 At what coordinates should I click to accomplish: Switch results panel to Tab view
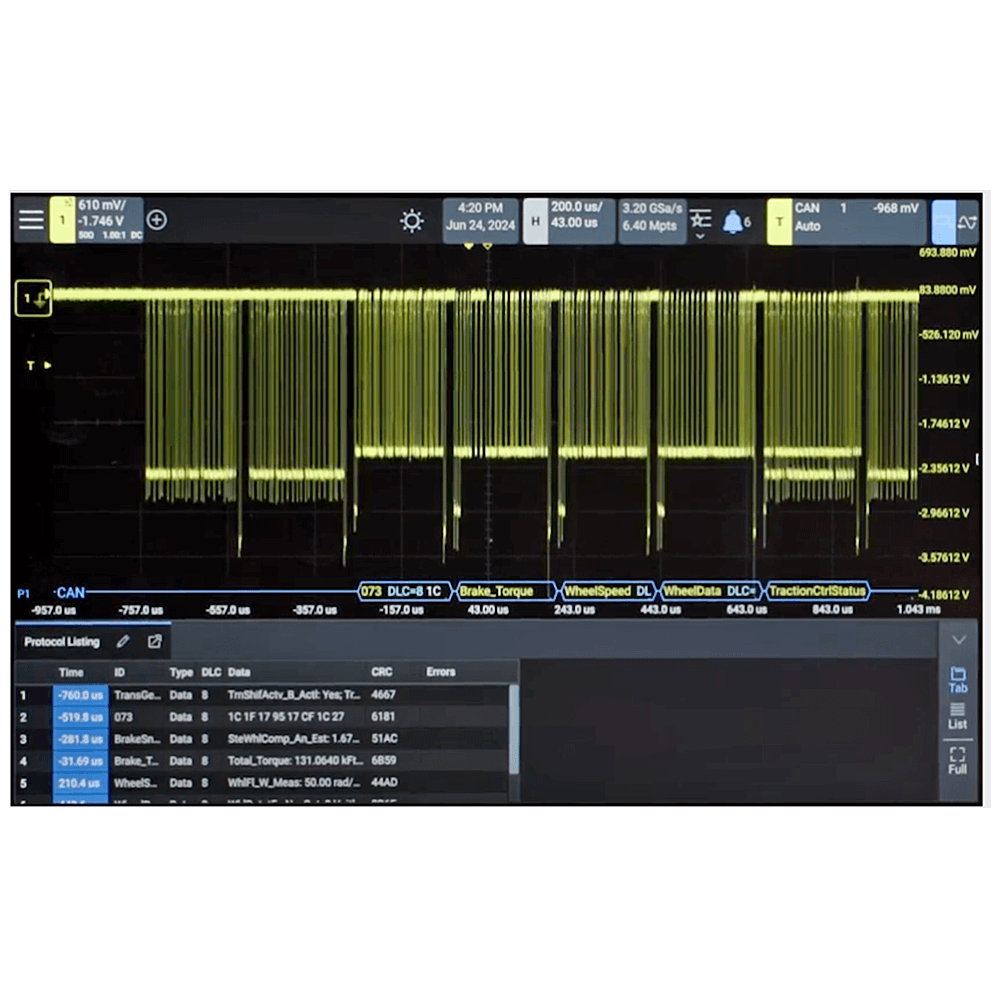[957, 680]
